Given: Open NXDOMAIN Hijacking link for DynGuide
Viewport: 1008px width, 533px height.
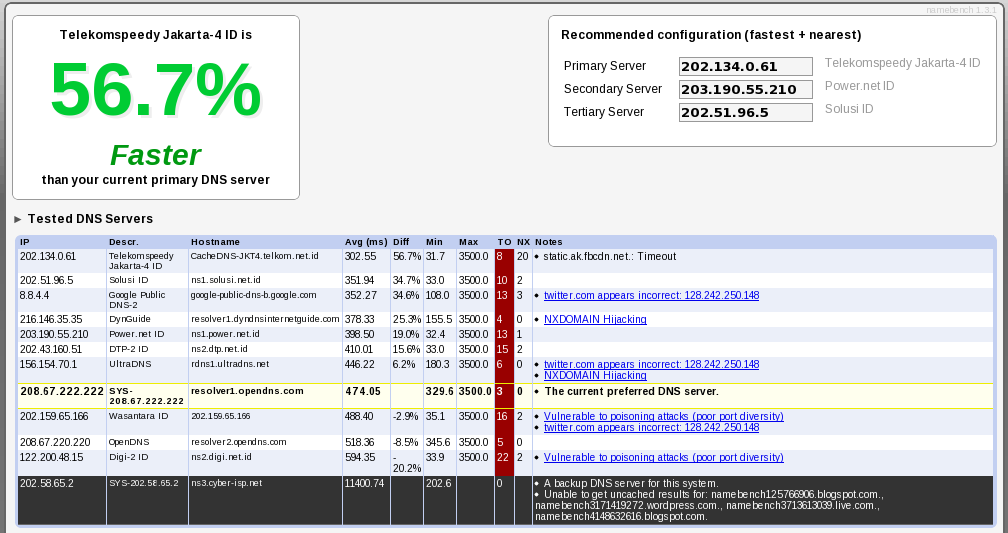Looking at the screenshot, I should click(x=595, y=319).
